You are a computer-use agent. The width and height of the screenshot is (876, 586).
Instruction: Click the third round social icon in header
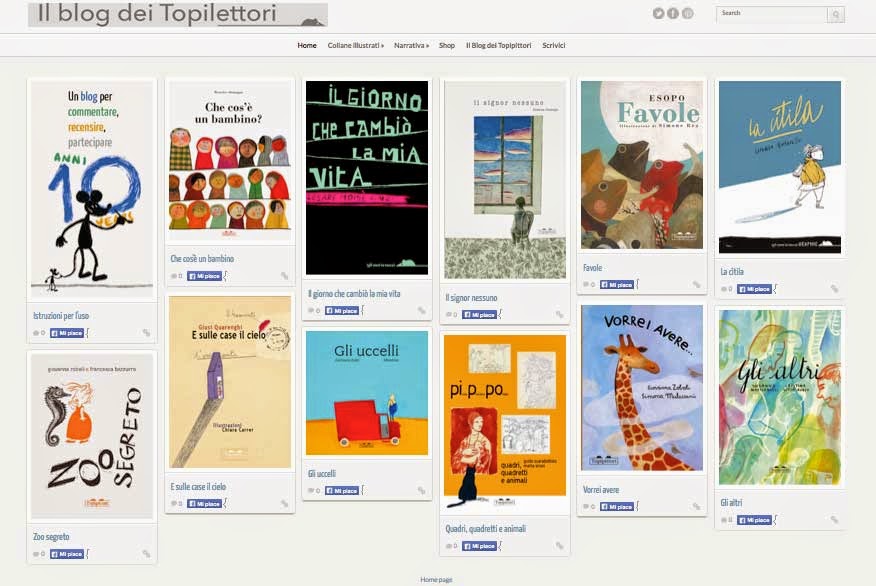pos(688,13)
